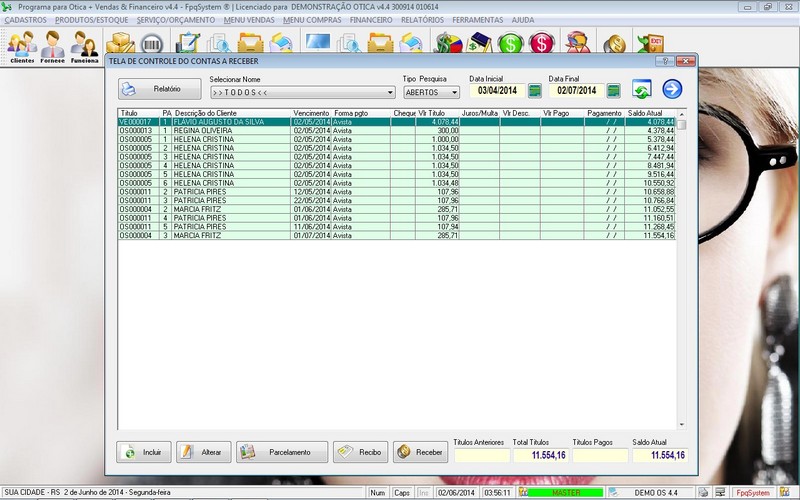This screenshot has width=800, height=500.
Task: Click the red dollar sign icon
Action: (542, 43)
